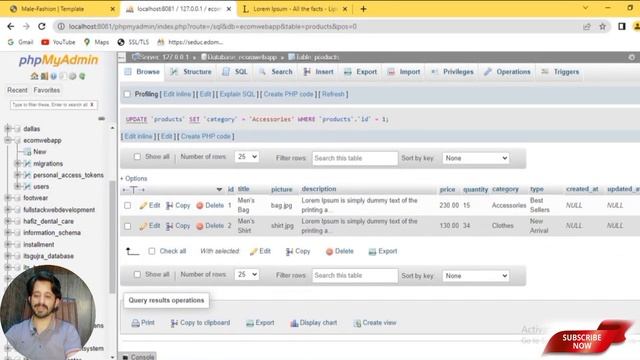Enable the upper Show all checkbox

coord(137,156)
